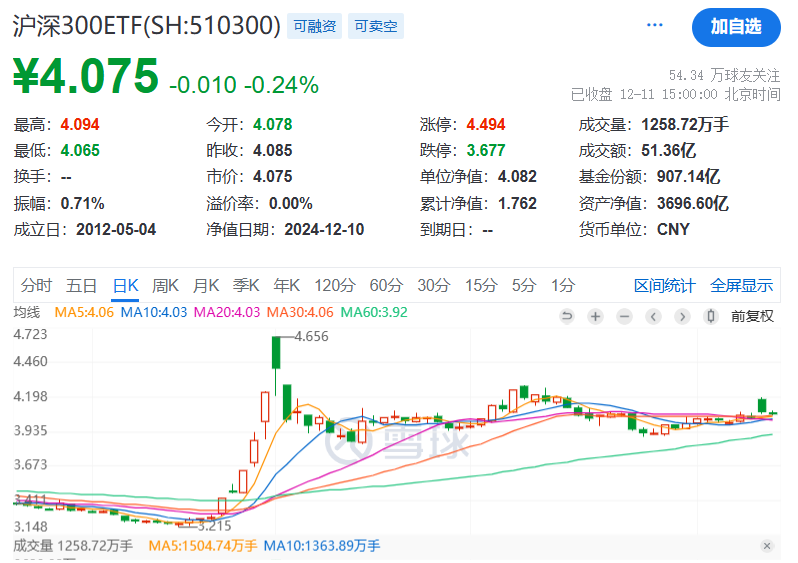Click the stock title 沪深300ETF(SH:510300)
The height and width of the screenshot is (563, 798).
(147, 25)
